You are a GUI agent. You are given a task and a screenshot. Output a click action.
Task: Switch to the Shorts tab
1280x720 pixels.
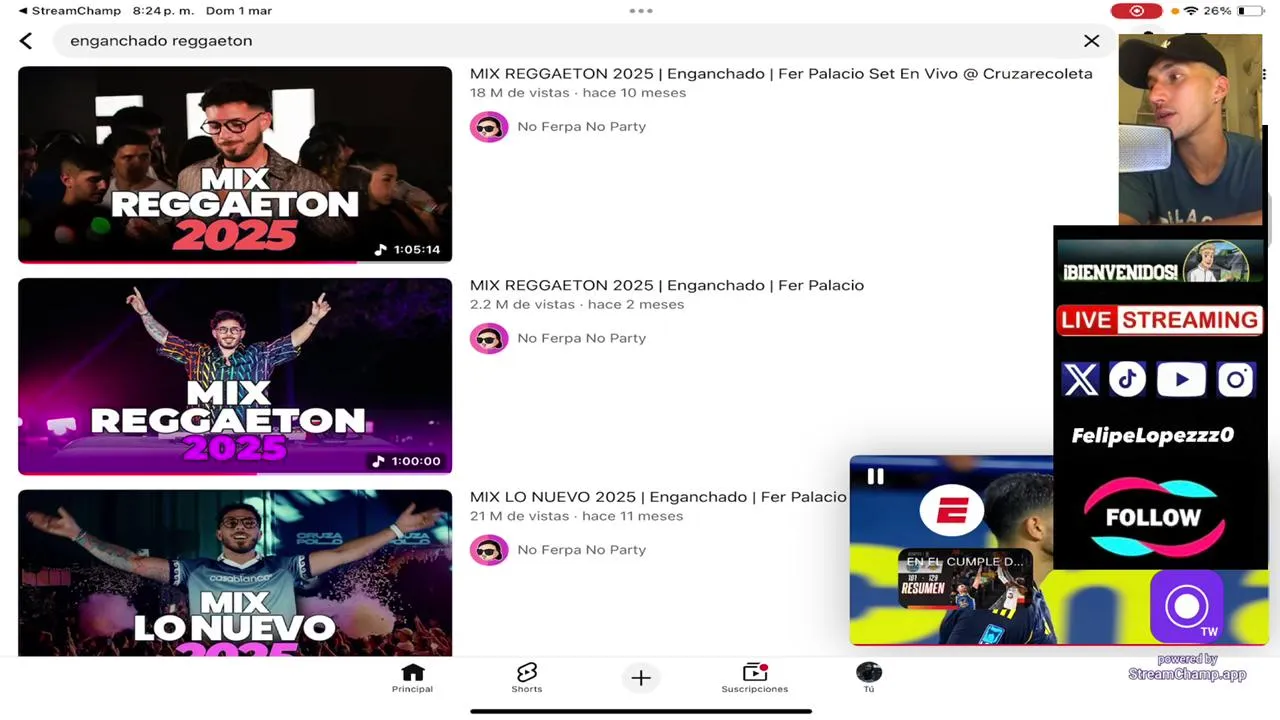527,678
